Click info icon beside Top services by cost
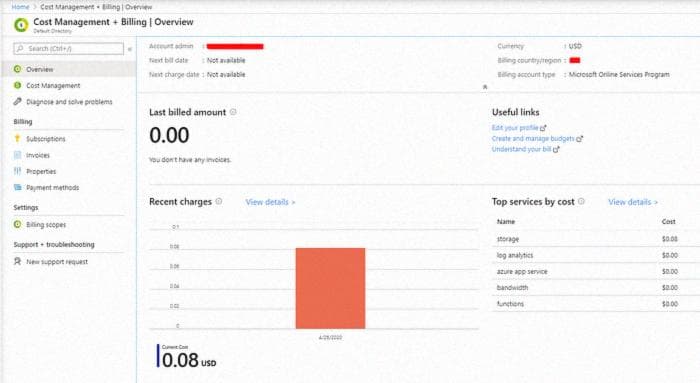This screenshot has height=383, width=700. [581, 201]
